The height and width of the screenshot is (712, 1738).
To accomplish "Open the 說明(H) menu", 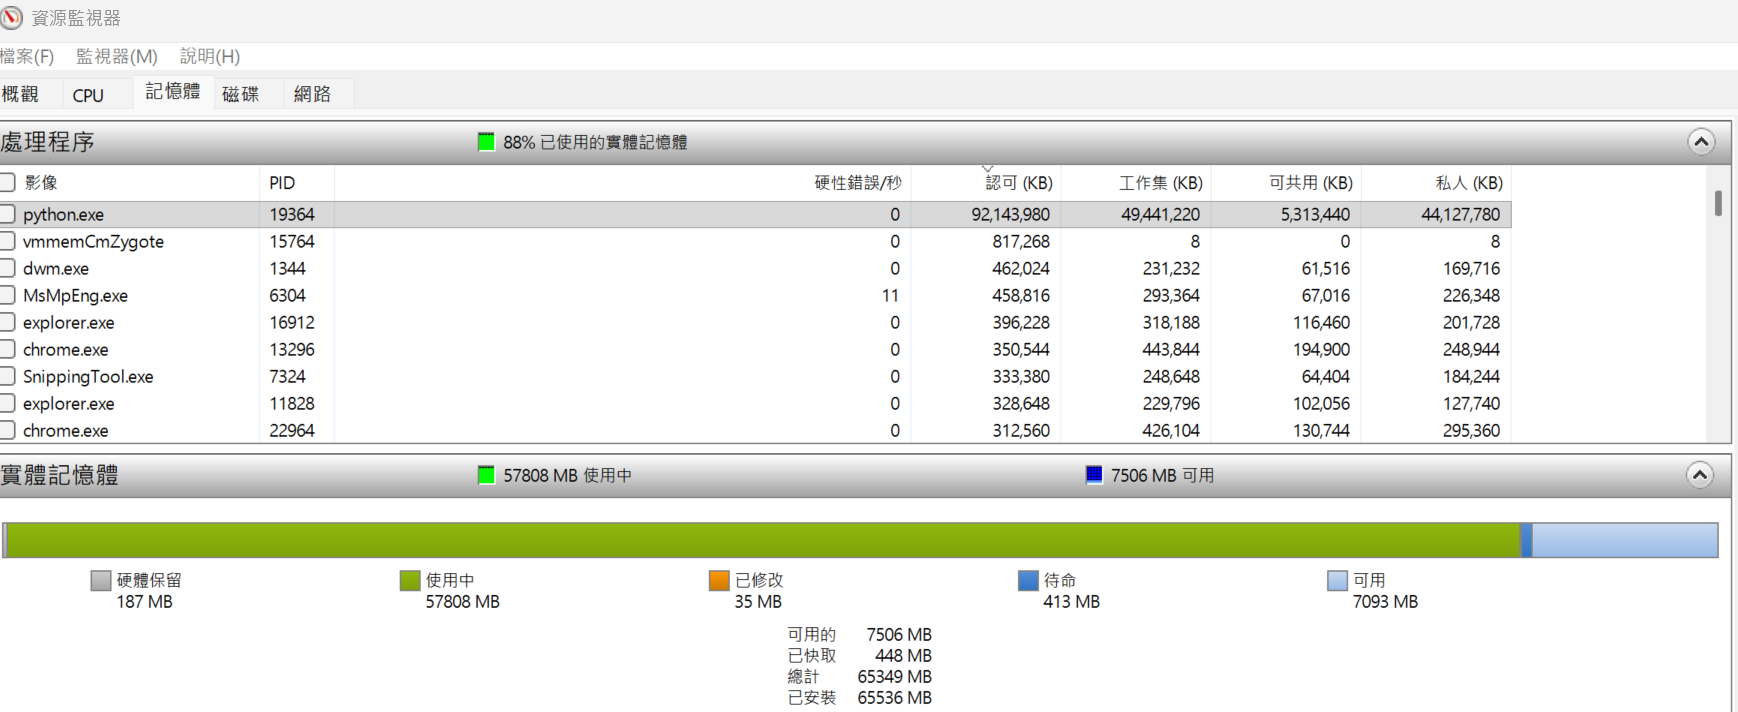I will pyautogui.click(x=210, y=56).
